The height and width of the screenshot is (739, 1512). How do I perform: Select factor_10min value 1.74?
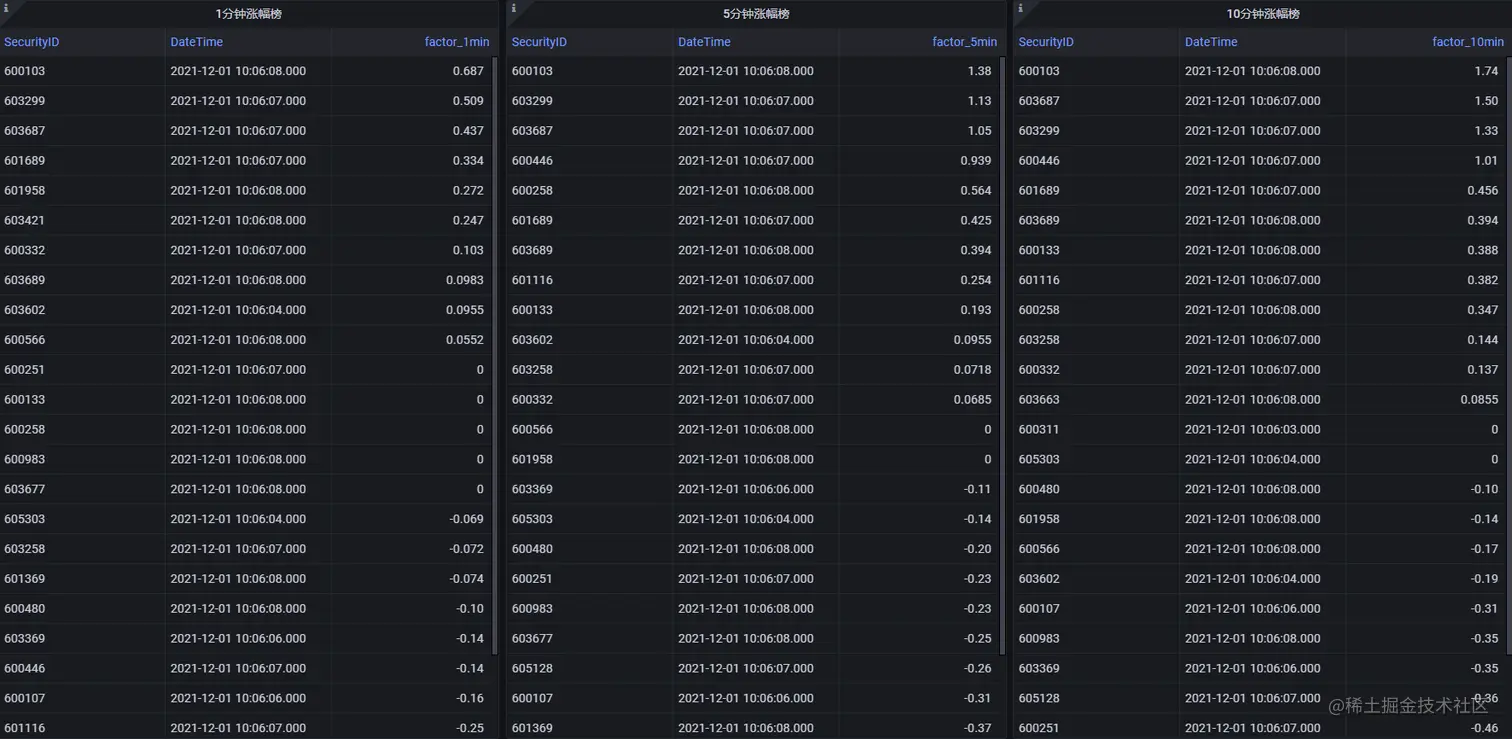(1486, 71)
